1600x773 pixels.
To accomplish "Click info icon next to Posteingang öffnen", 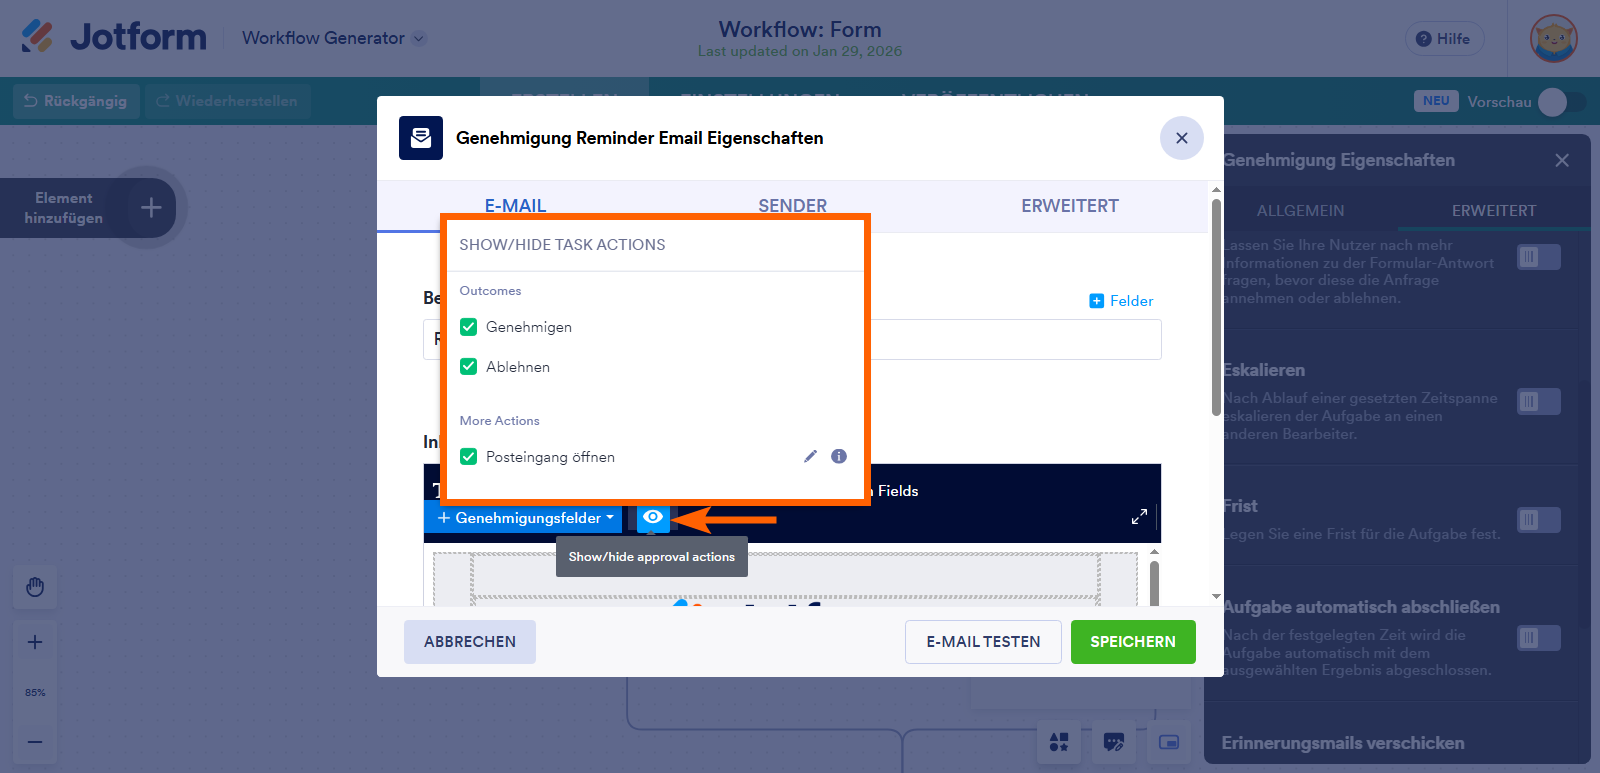I will pyautogui.click(x=839, y=457).
